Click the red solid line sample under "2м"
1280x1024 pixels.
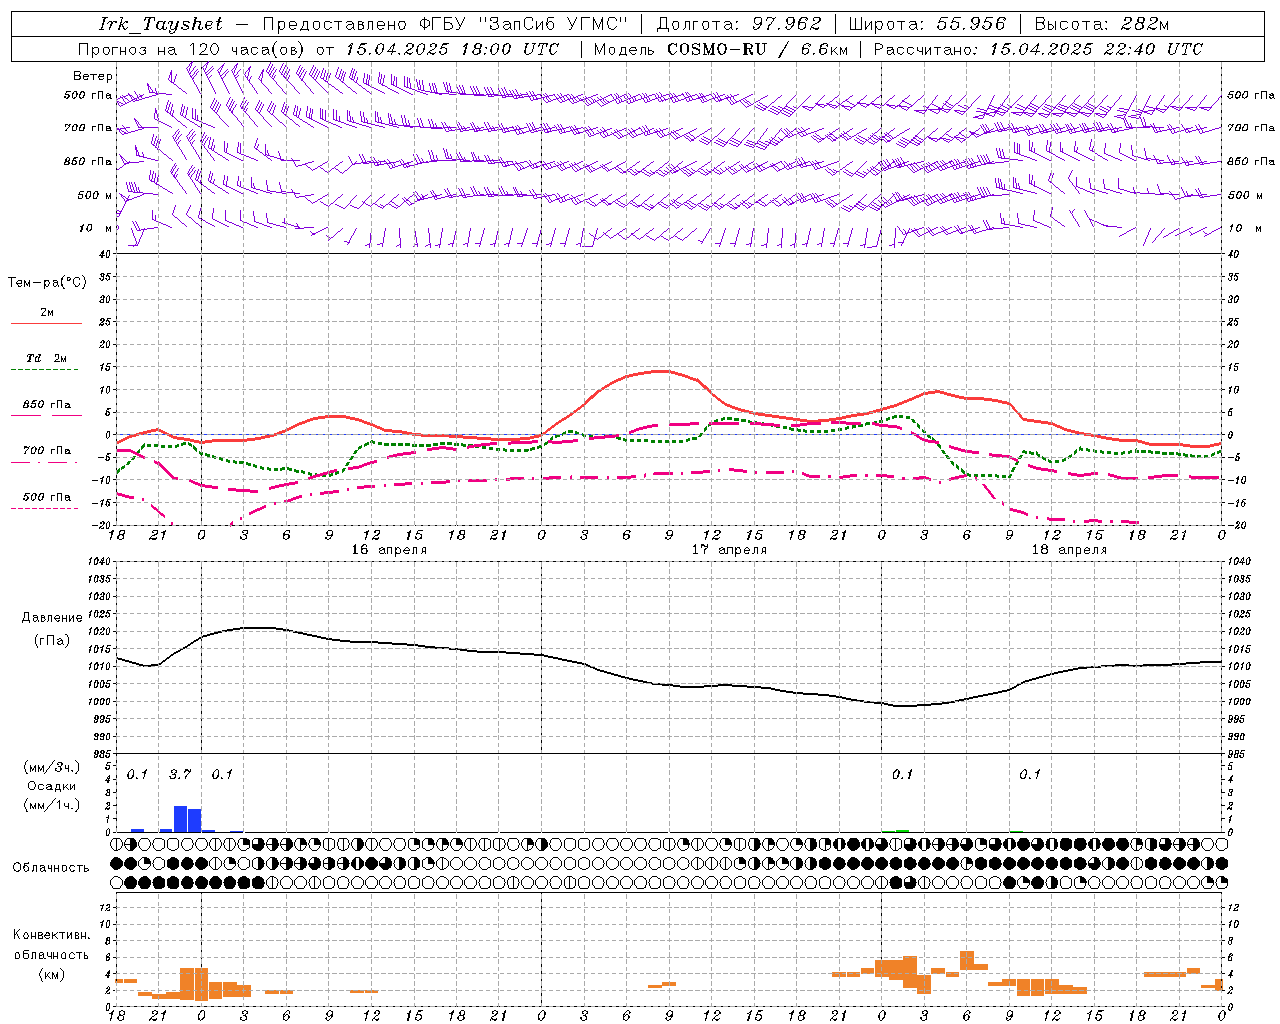[46, 324]
